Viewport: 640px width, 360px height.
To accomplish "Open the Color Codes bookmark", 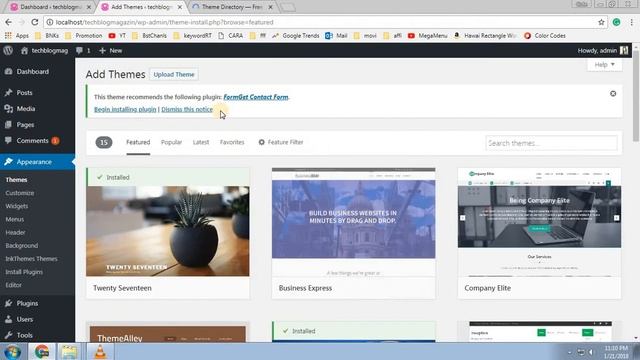I will coord(545,36).
